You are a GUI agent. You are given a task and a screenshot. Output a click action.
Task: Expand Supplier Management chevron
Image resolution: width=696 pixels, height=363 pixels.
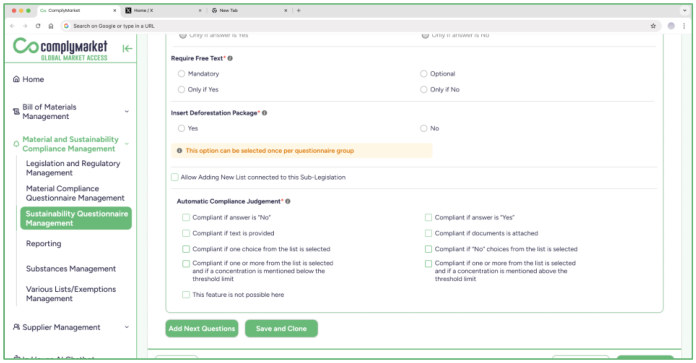[127, 327]
